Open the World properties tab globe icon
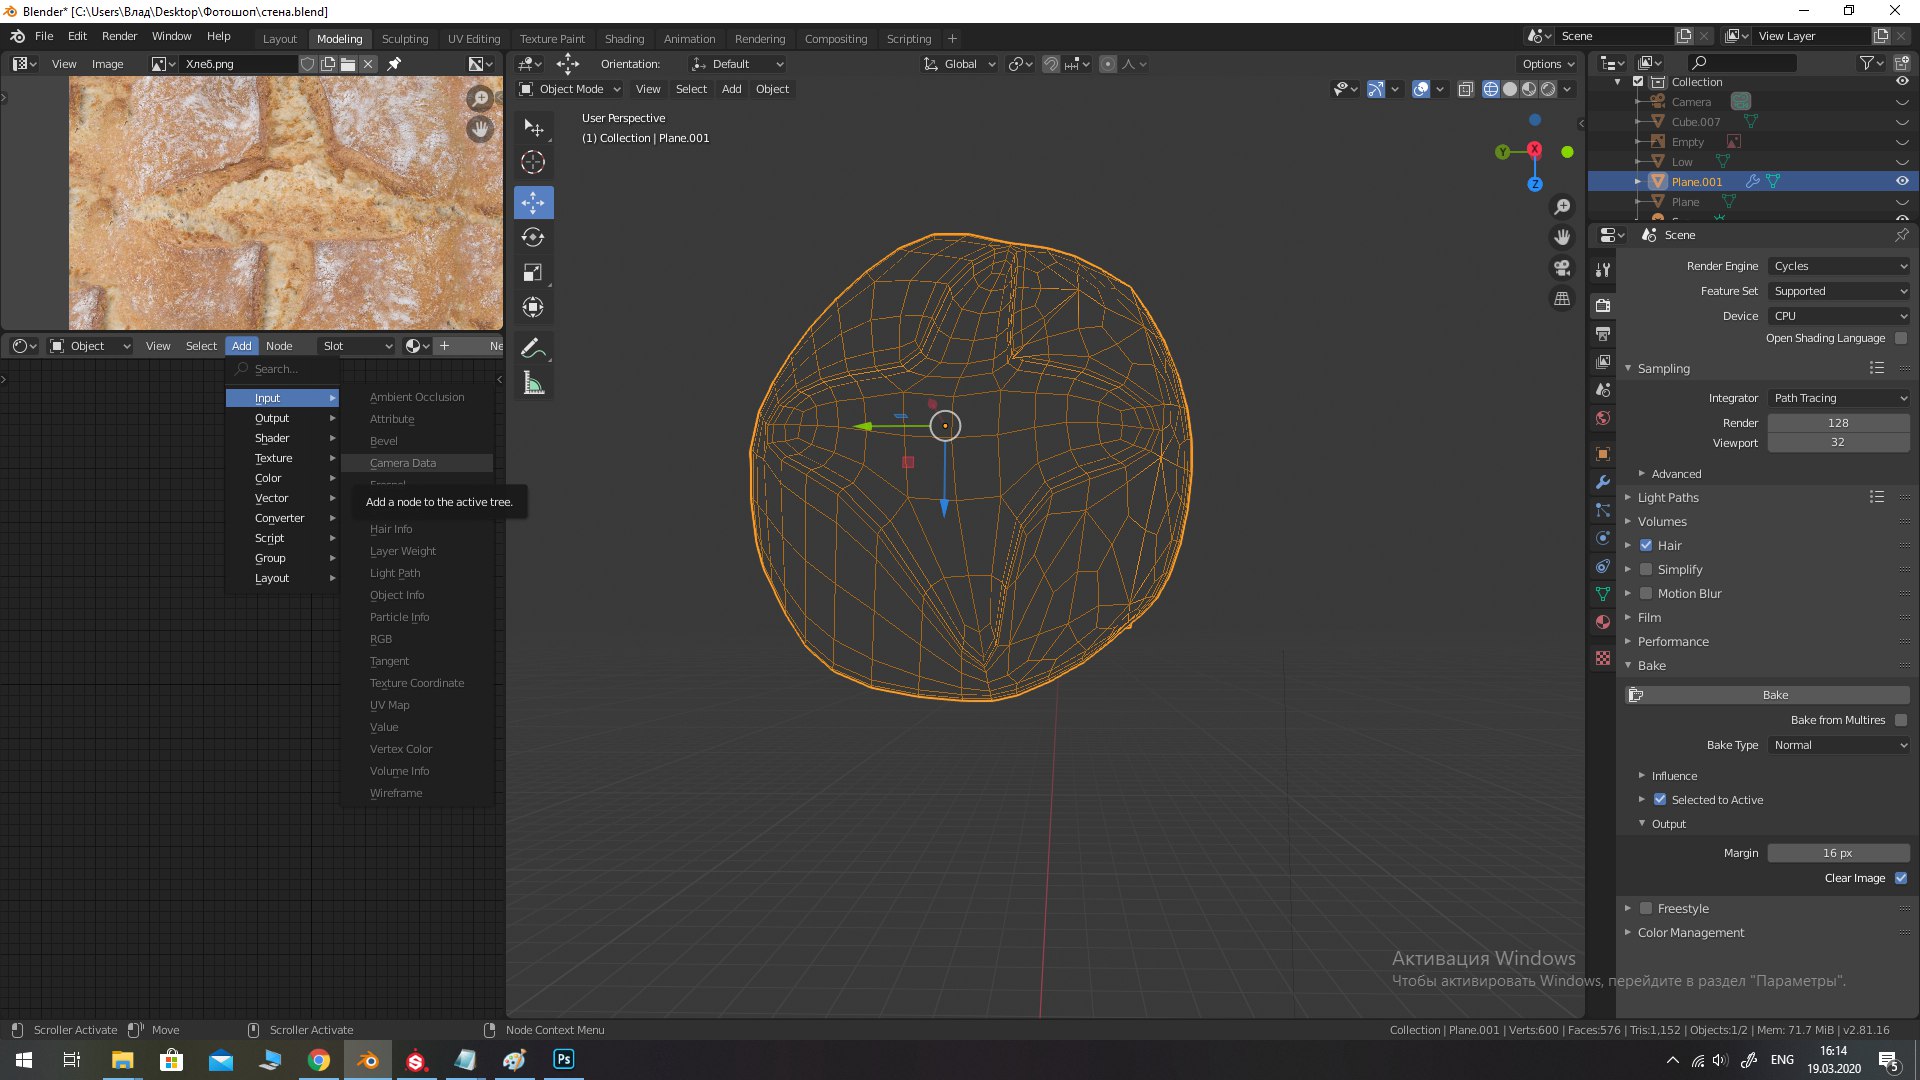The width and height of the screenshot is (1920, 1080). coord(1603,418)
